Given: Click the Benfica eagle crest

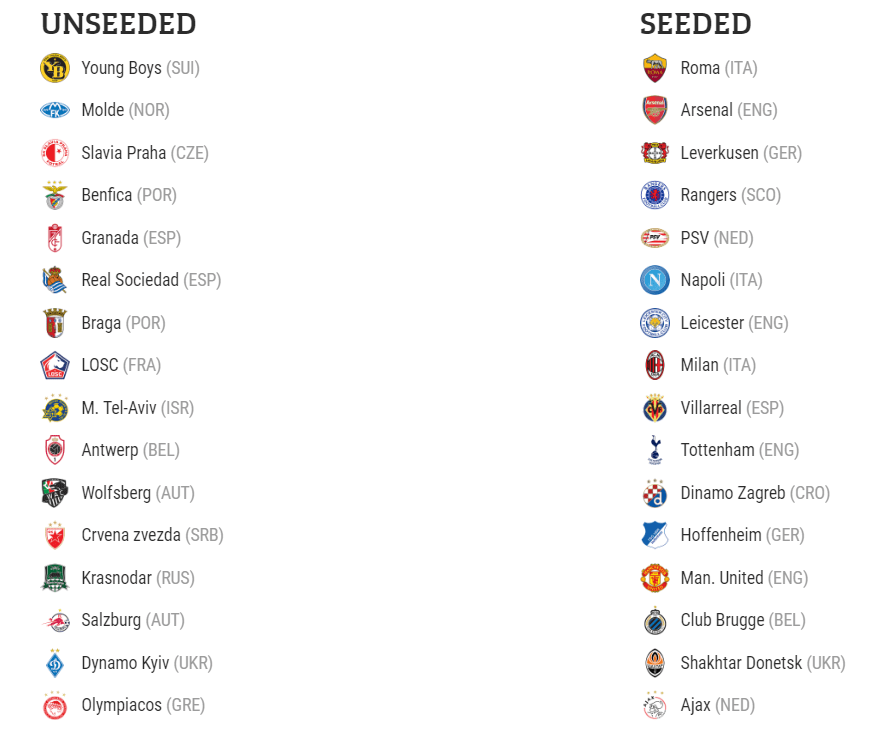Looking at the screenshot, I should click(x=55, y=195).
